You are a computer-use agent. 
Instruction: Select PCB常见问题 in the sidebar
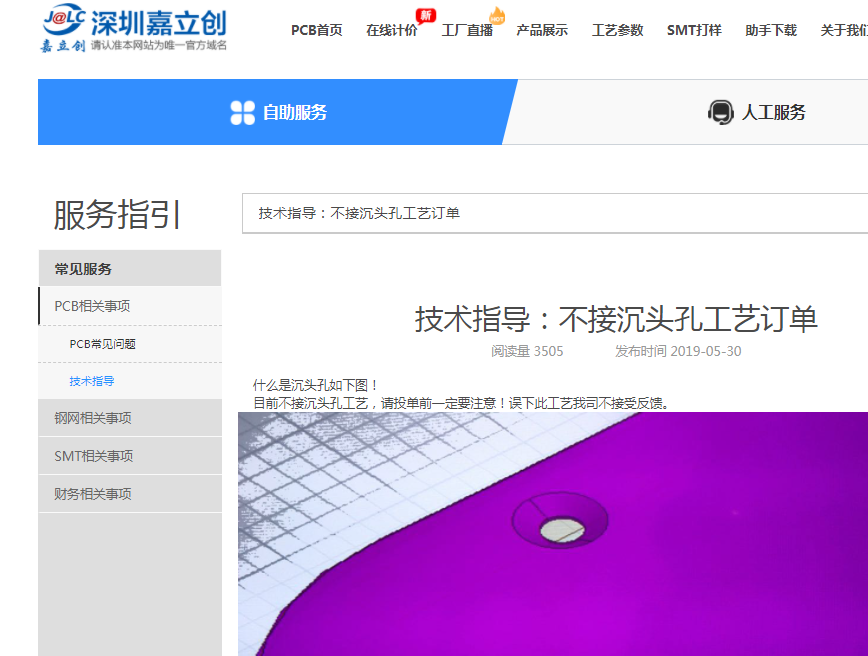tap(103, 344)
